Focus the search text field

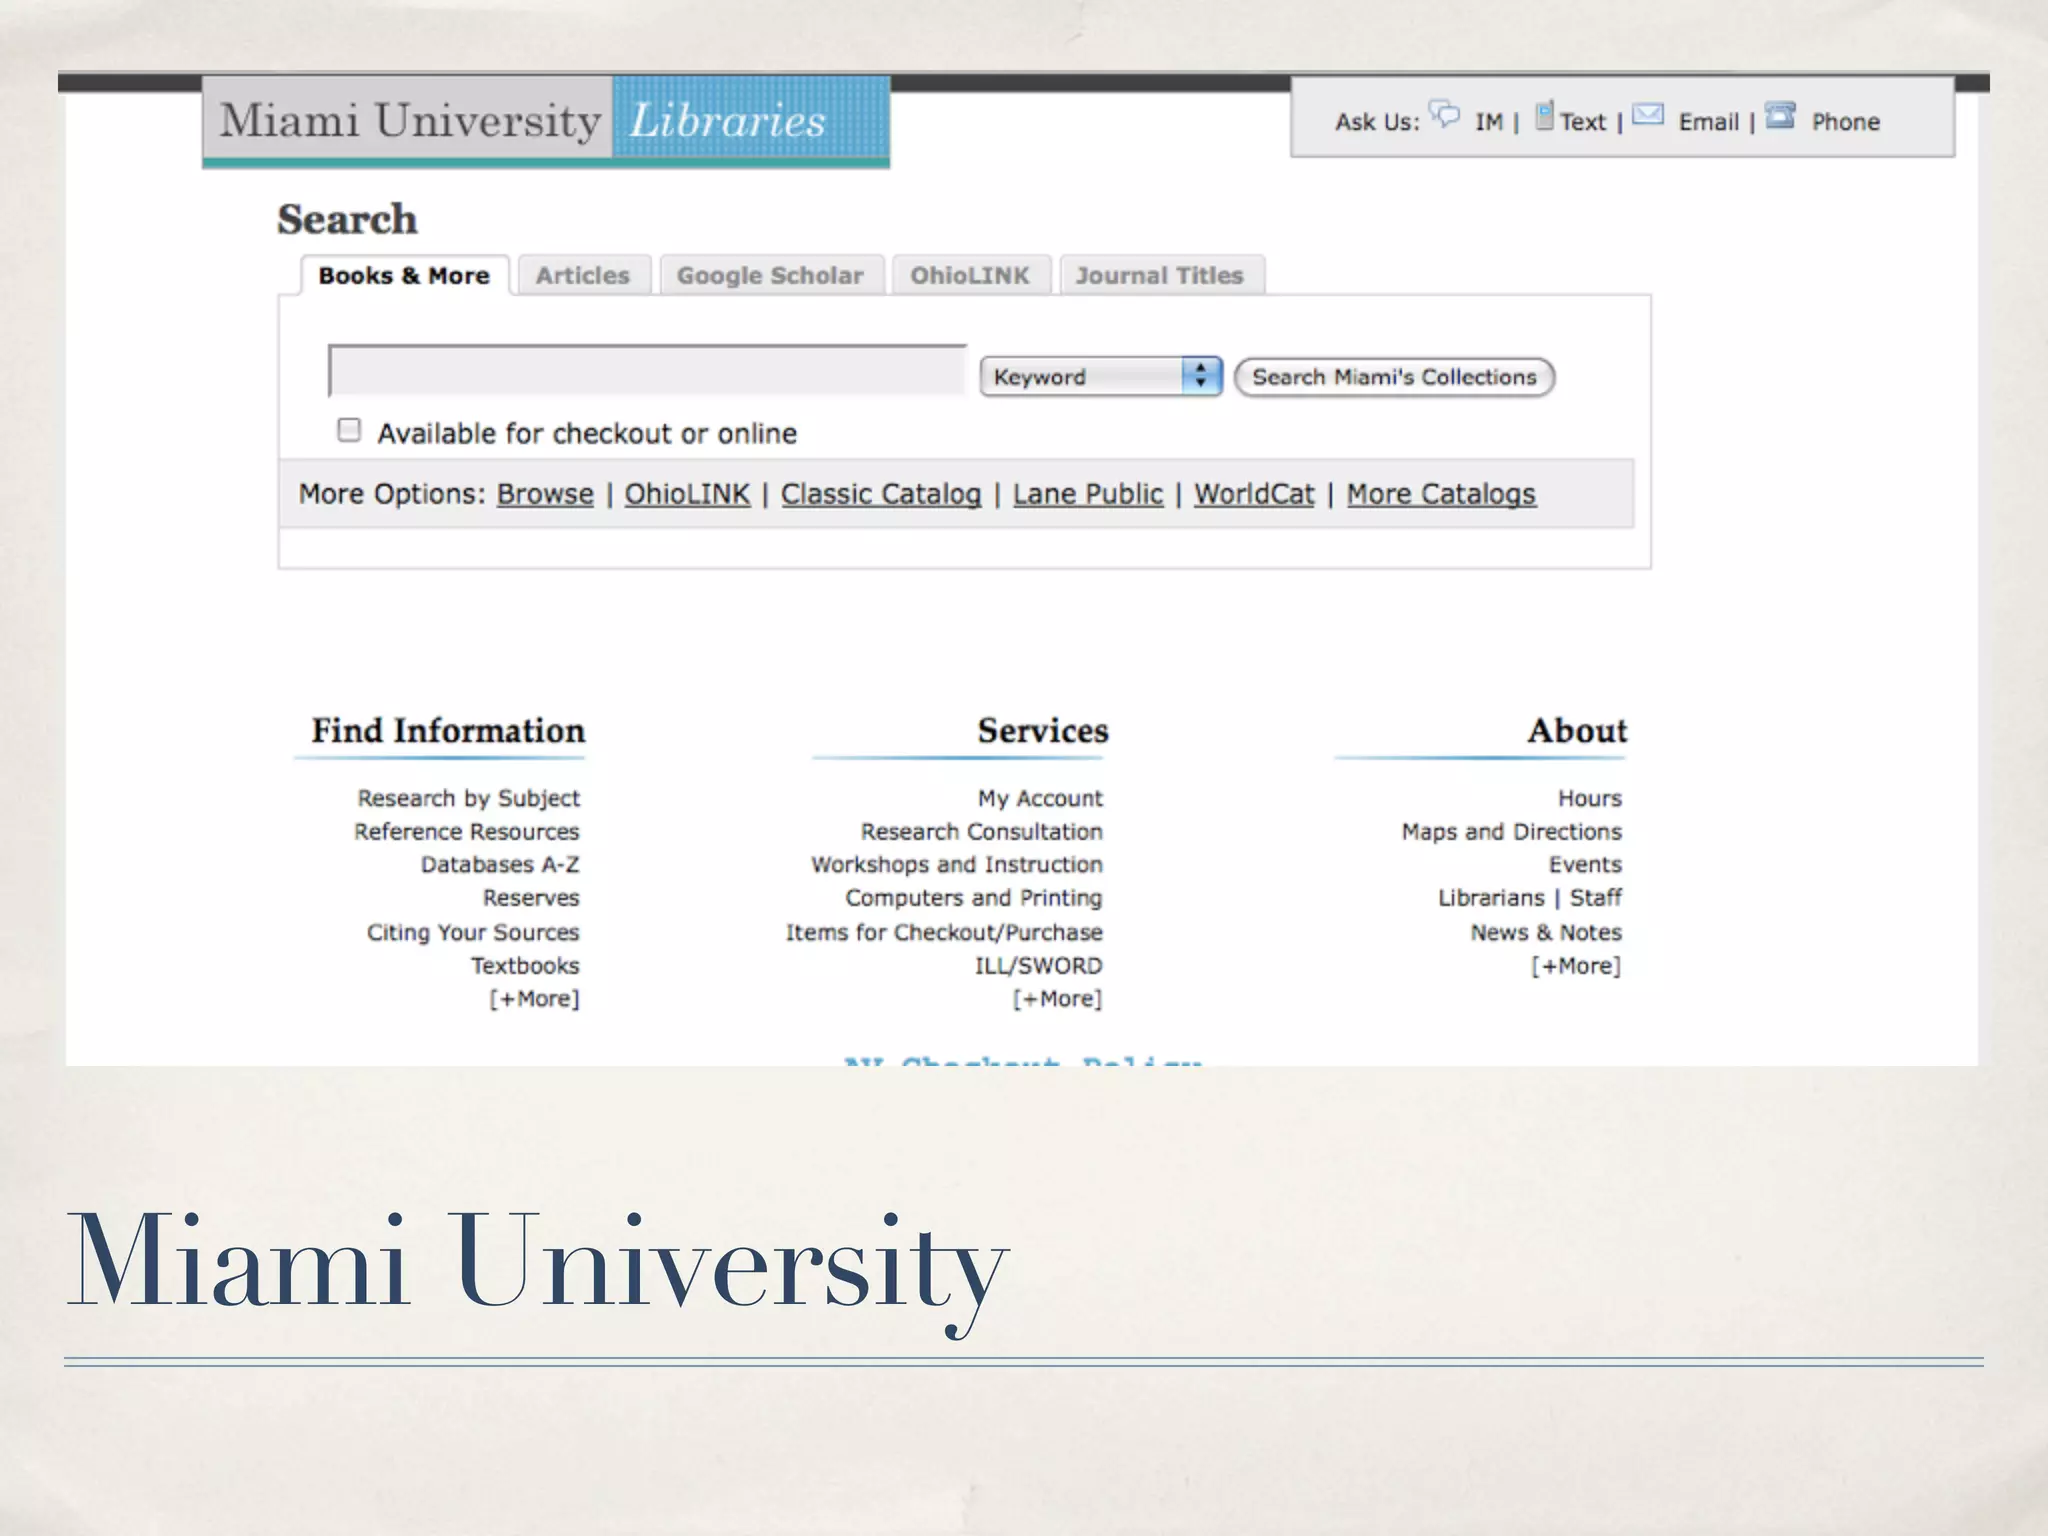(x=647, y=371)
